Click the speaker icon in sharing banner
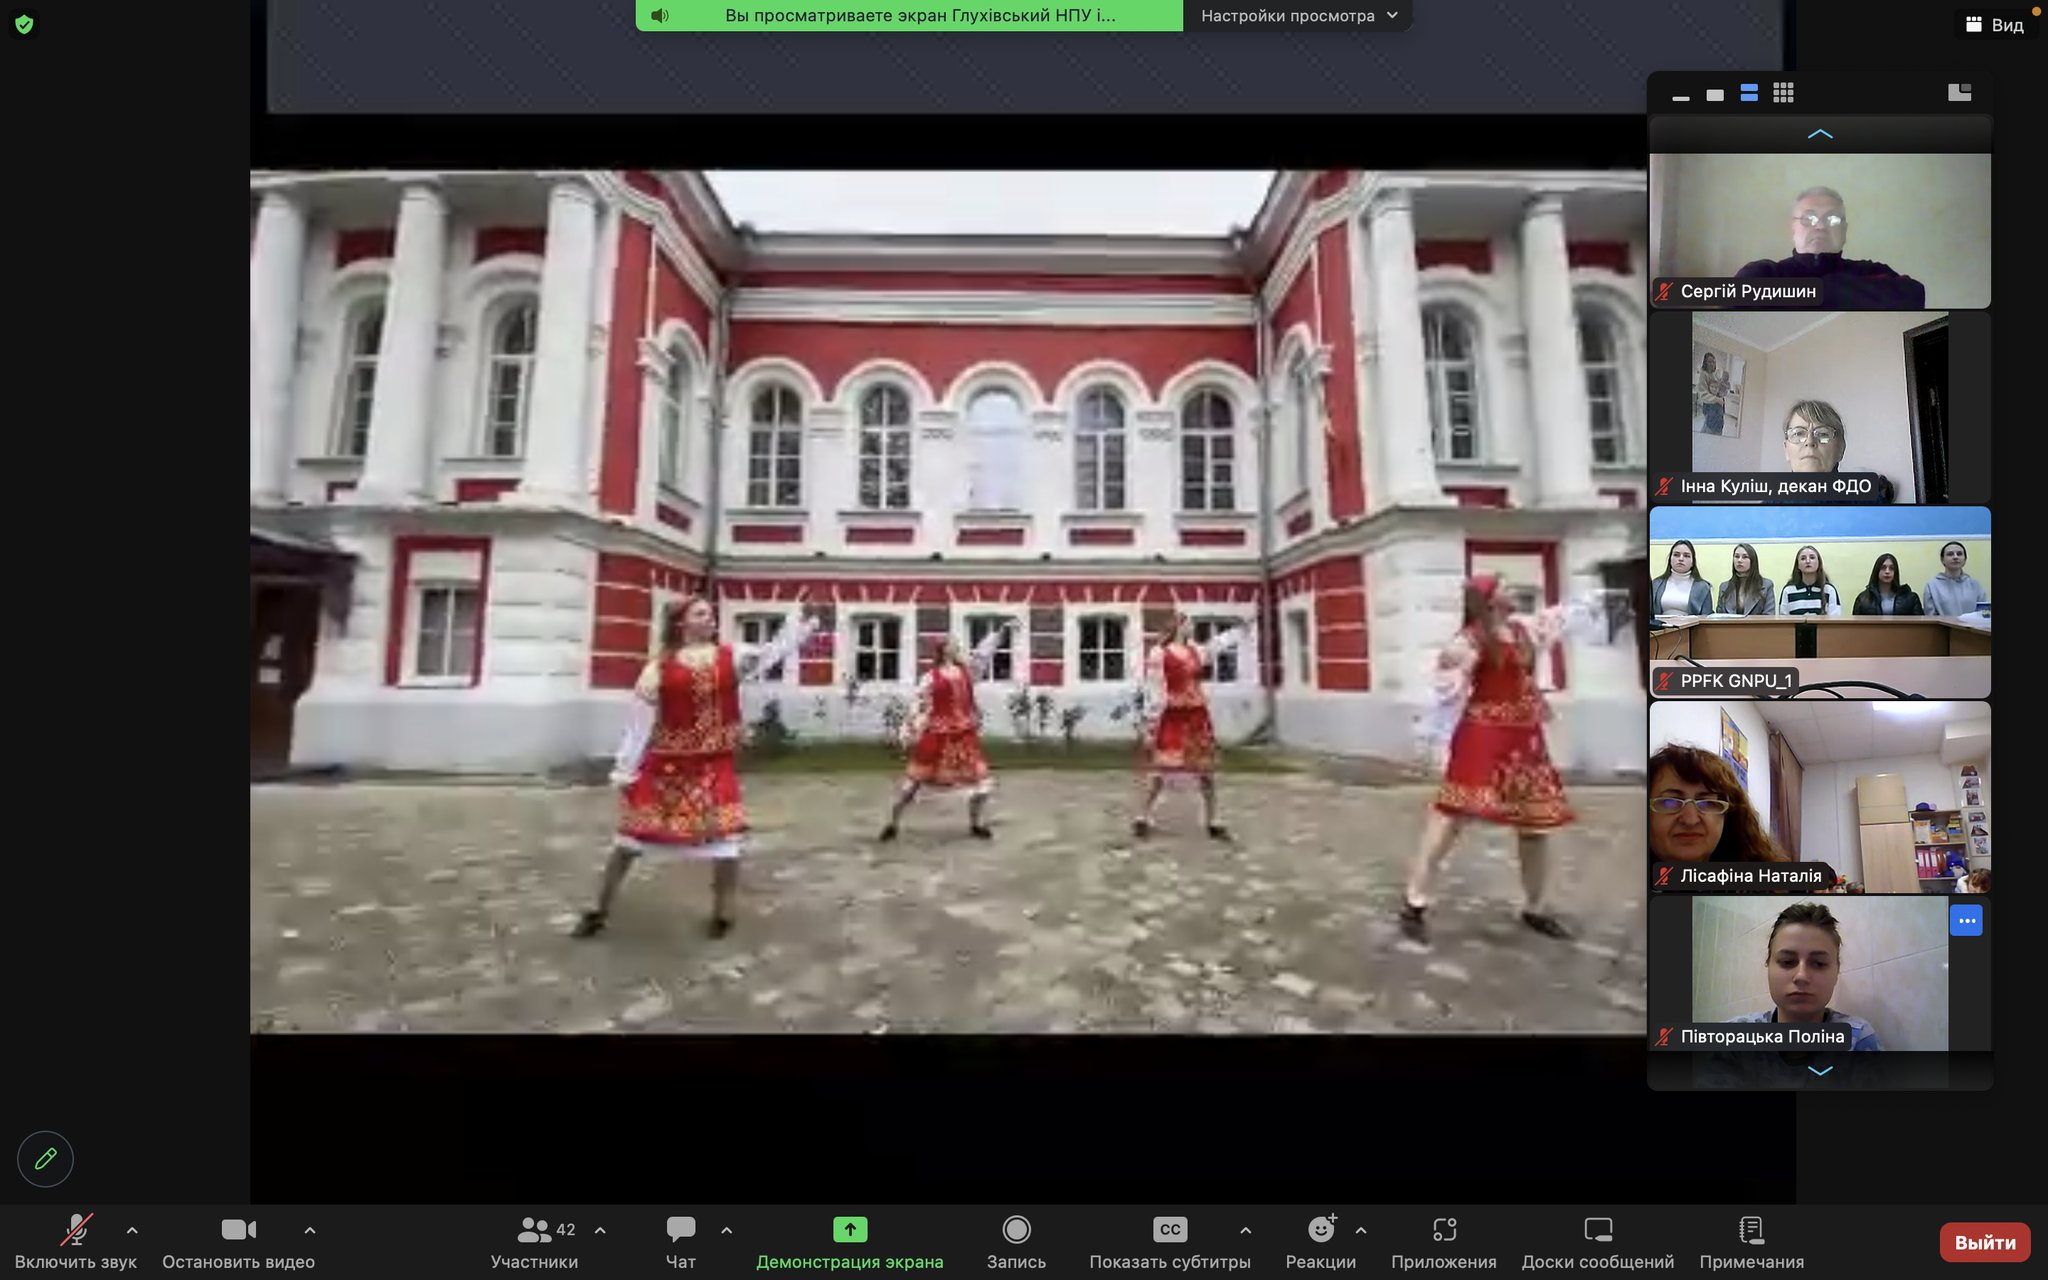 (660, 16)
